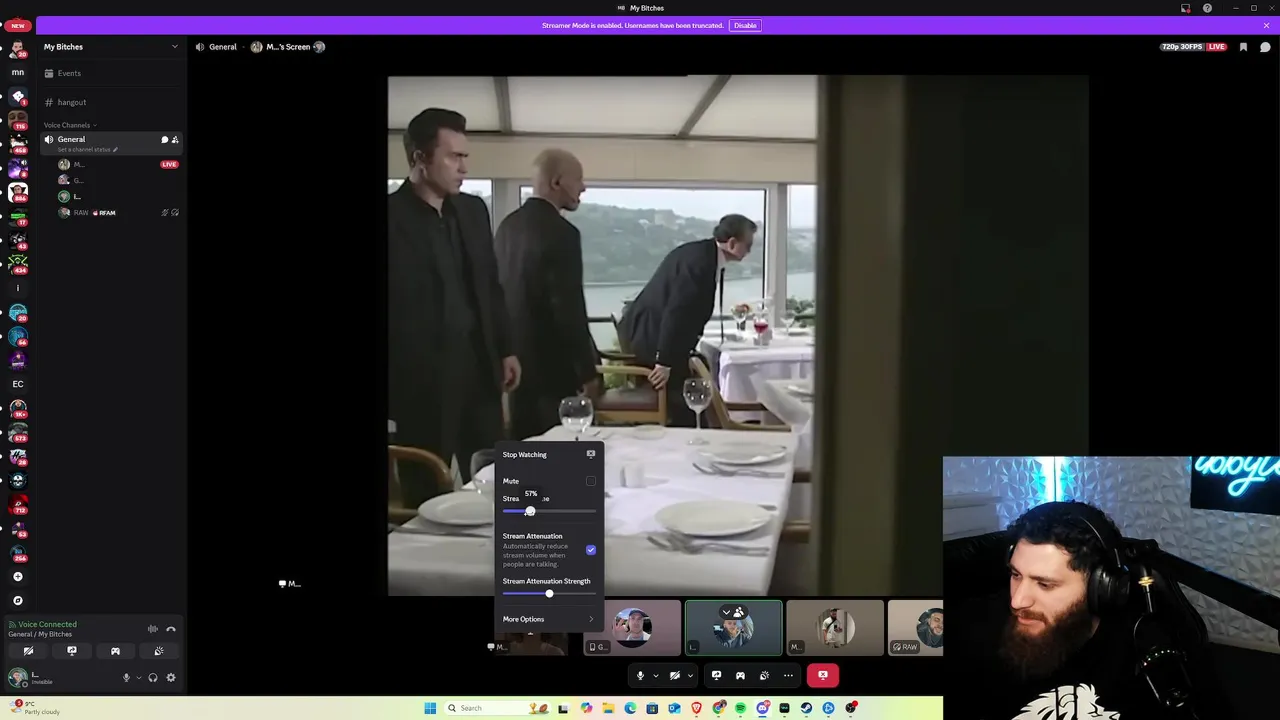Open the My Bitches server dropdown

[x=111, y=47]
